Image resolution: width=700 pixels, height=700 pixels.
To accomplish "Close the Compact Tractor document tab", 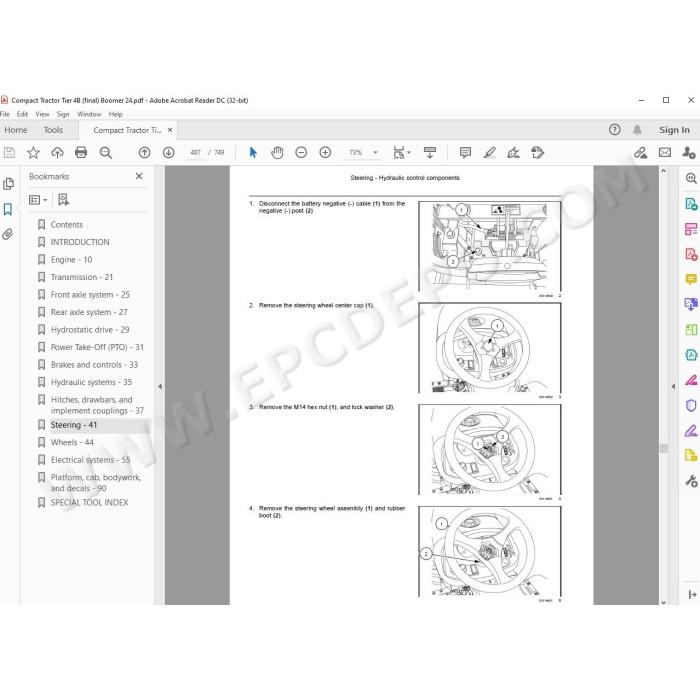I will pyautogui.click(x=170, y=130).
